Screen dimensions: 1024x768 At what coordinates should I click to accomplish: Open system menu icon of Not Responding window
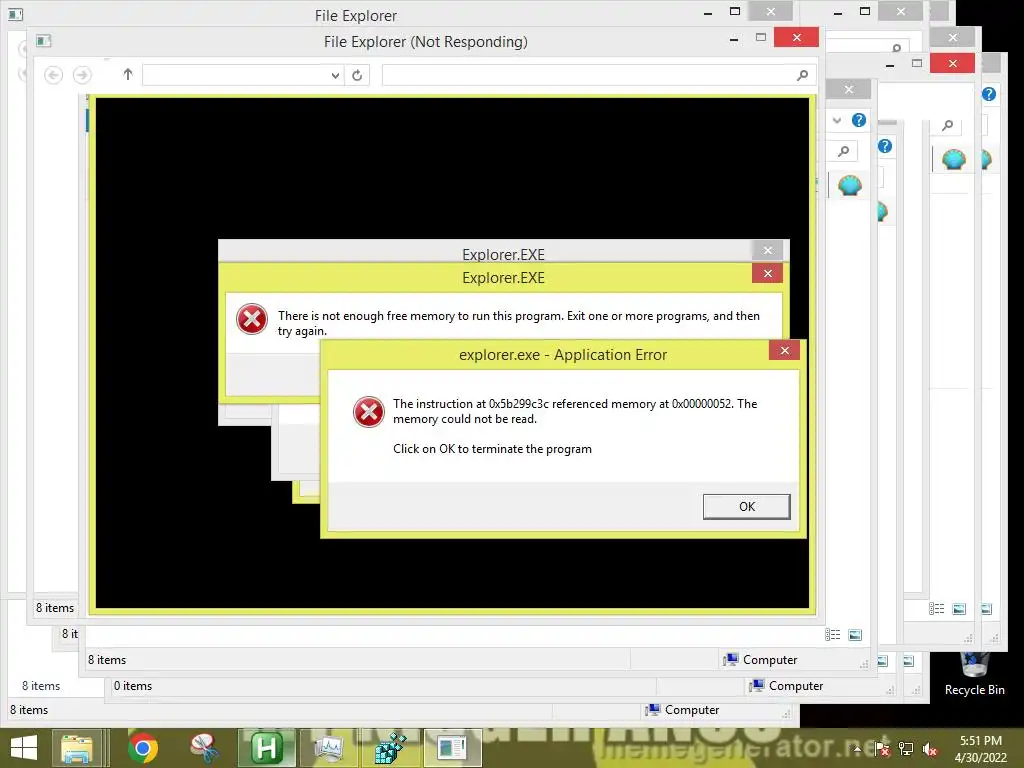tap(44, 41)
